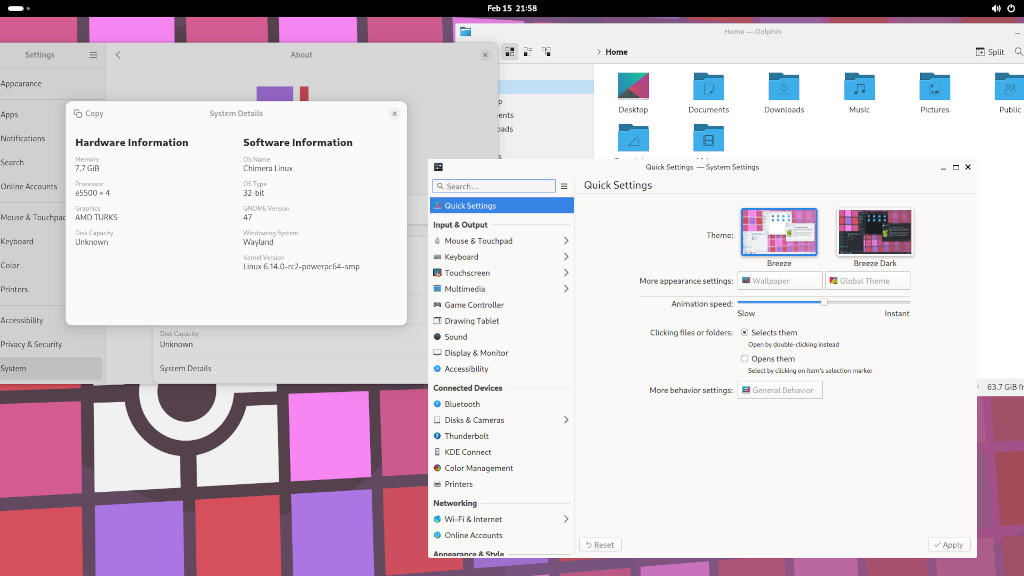
Task: Open the Desktop folder in Dolphin
Action: [x=633, y=93]
